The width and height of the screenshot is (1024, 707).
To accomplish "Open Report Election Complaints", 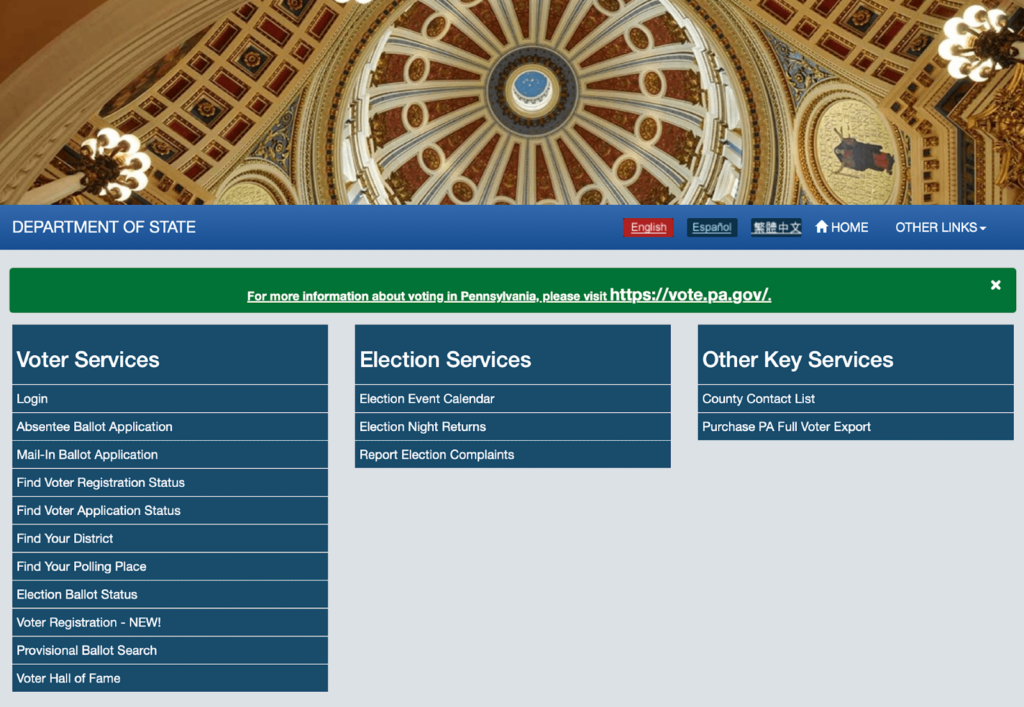I will pos(436,455).
